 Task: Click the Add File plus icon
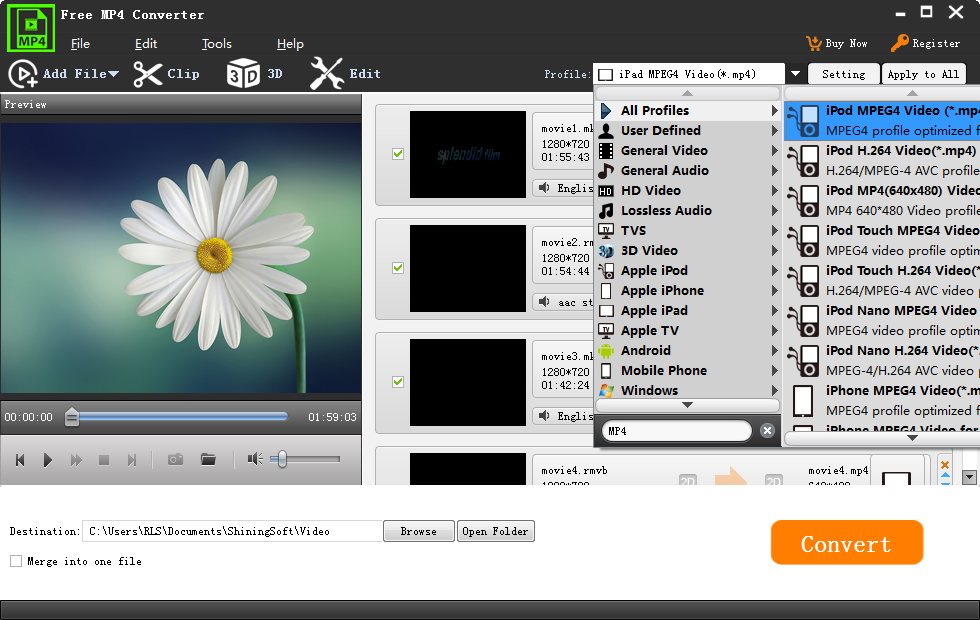23,74
